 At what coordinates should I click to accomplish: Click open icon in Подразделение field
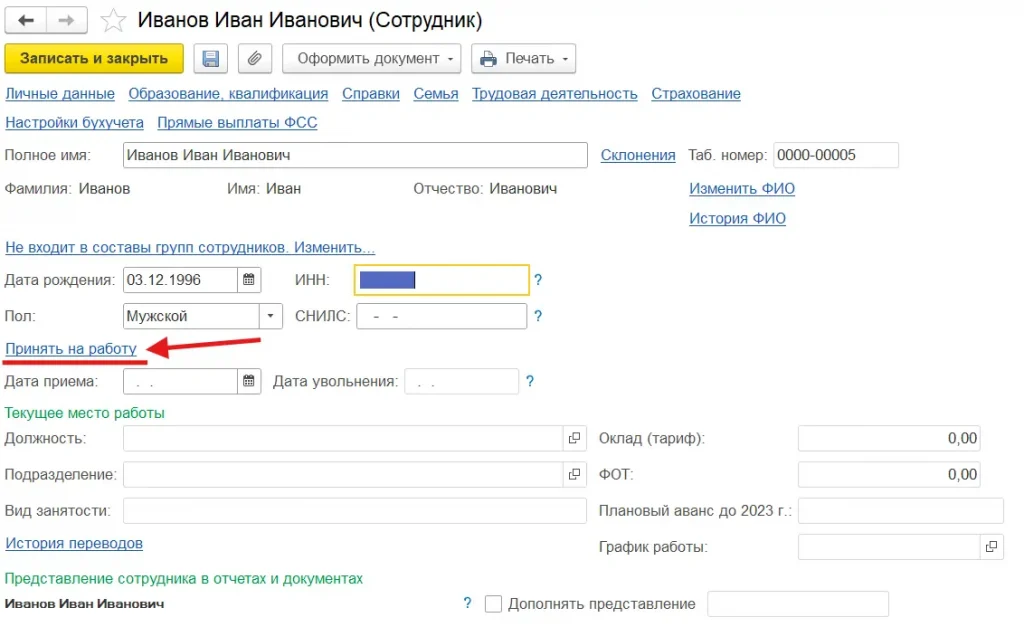coord(574,474)
